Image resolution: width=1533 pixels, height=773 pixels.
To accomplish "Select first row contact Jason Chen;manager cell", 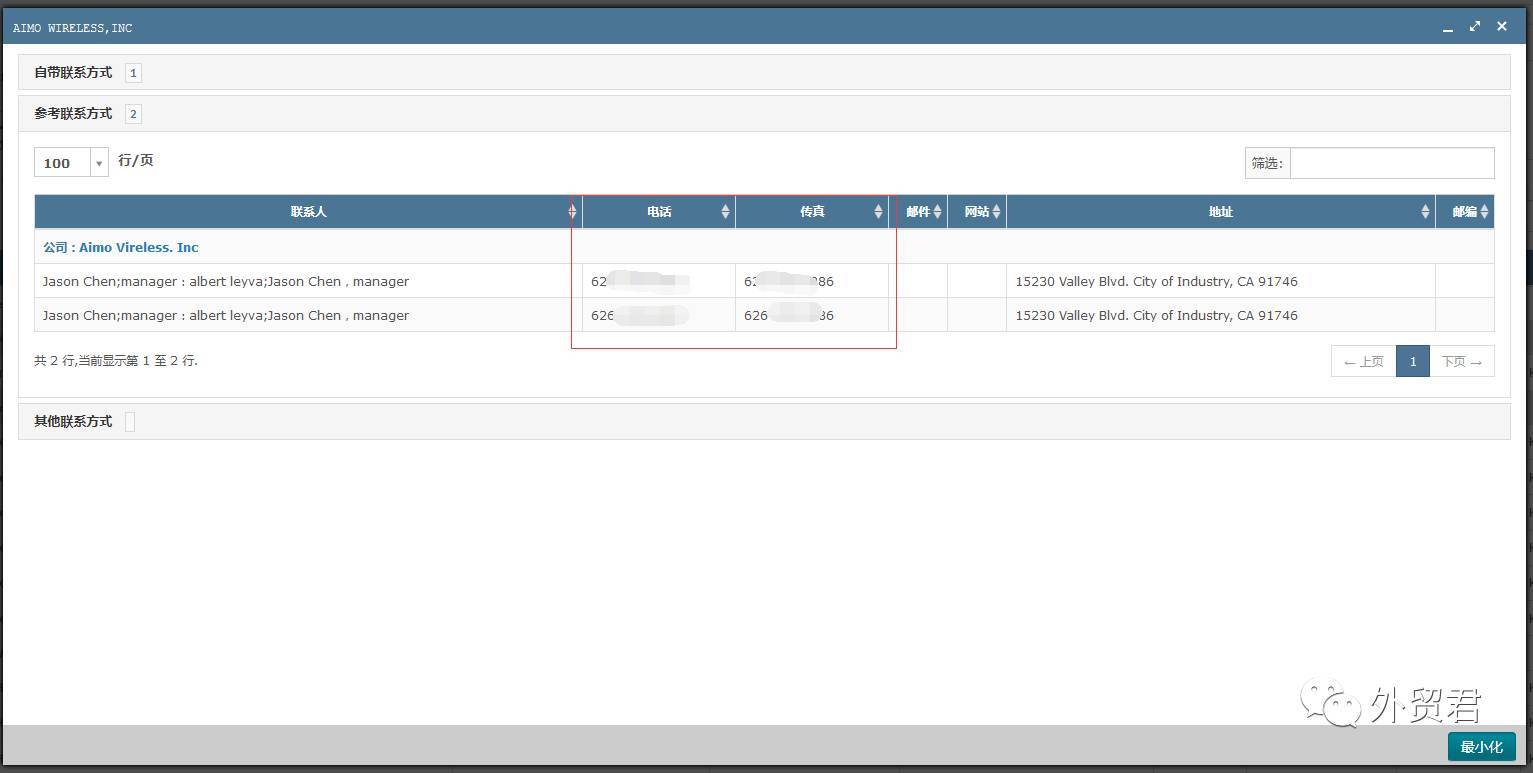I will pyautogui.click(x=308, y=281).
